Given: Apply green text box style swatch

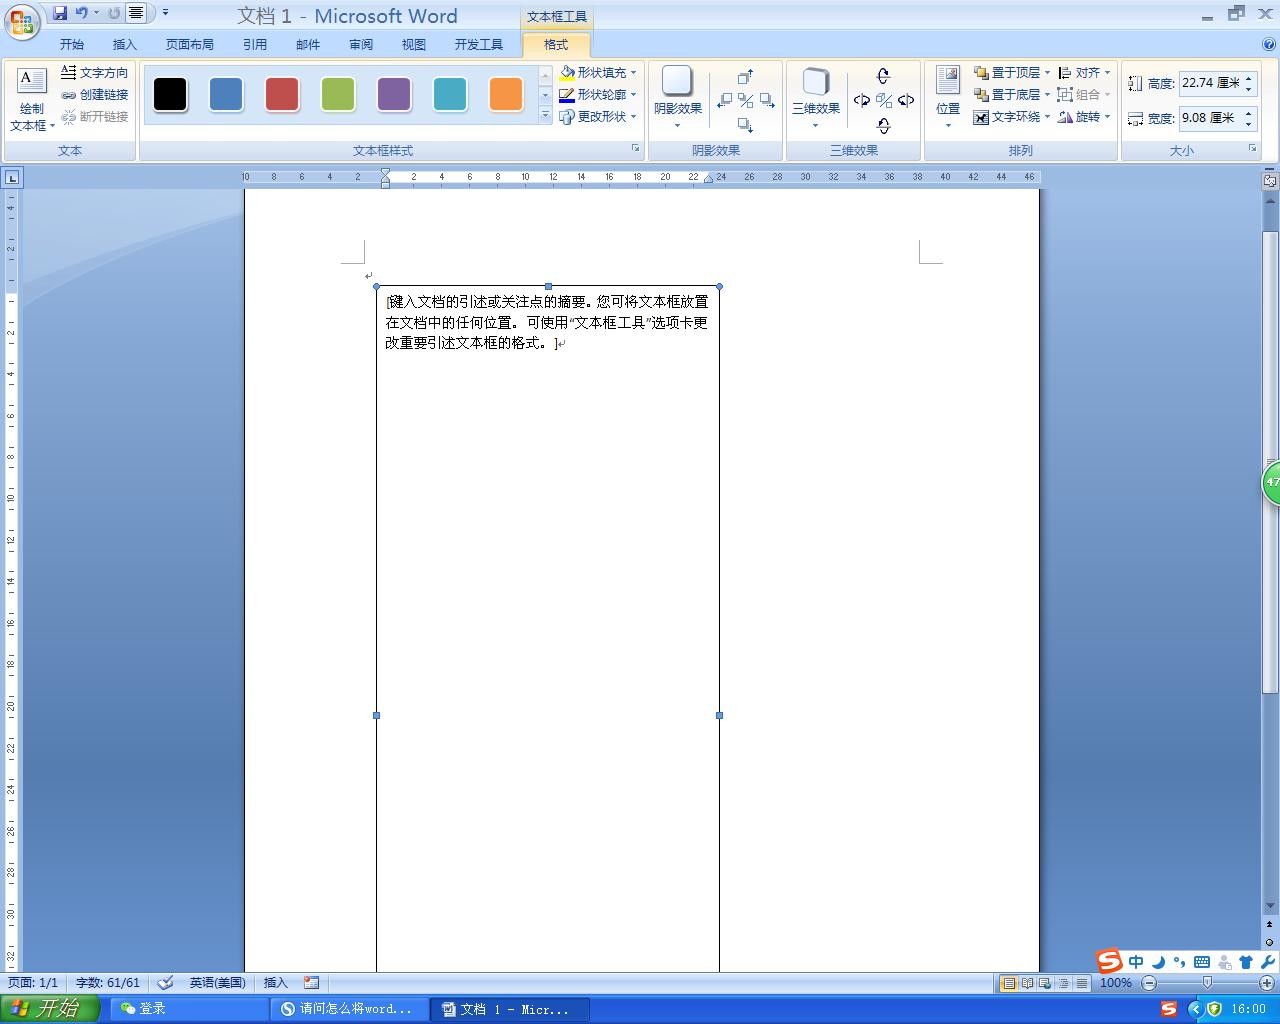Looking at the screenshot, I should pos(338,94).
